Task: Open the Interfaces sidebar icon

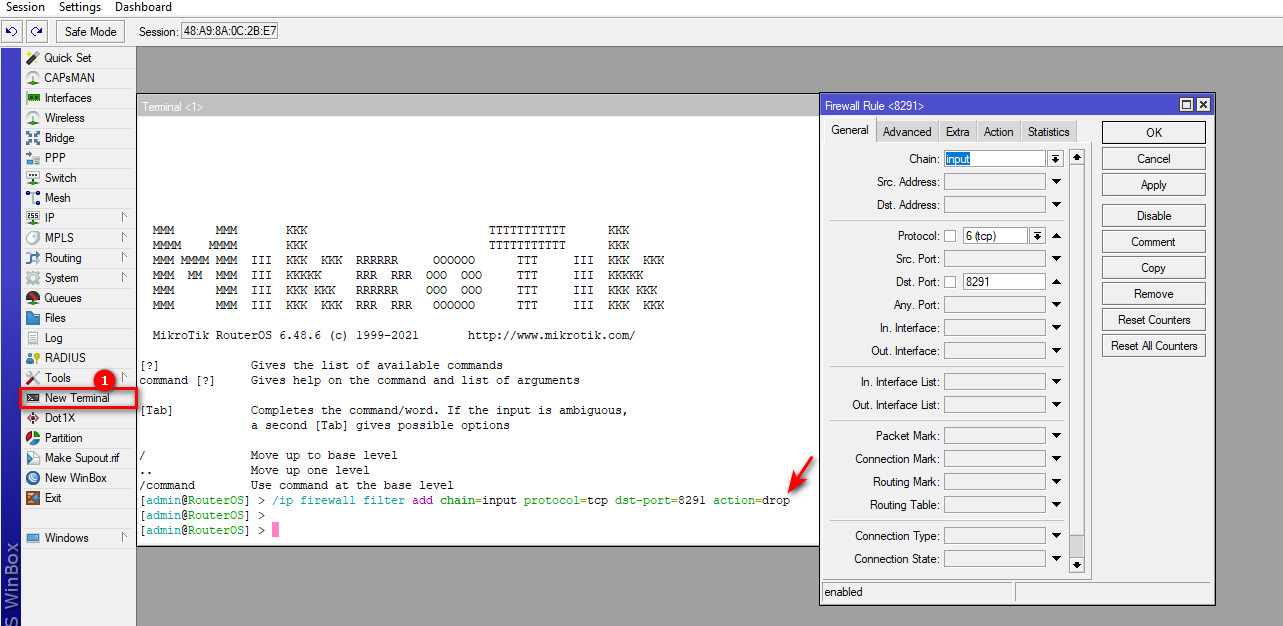Action: 33,98
